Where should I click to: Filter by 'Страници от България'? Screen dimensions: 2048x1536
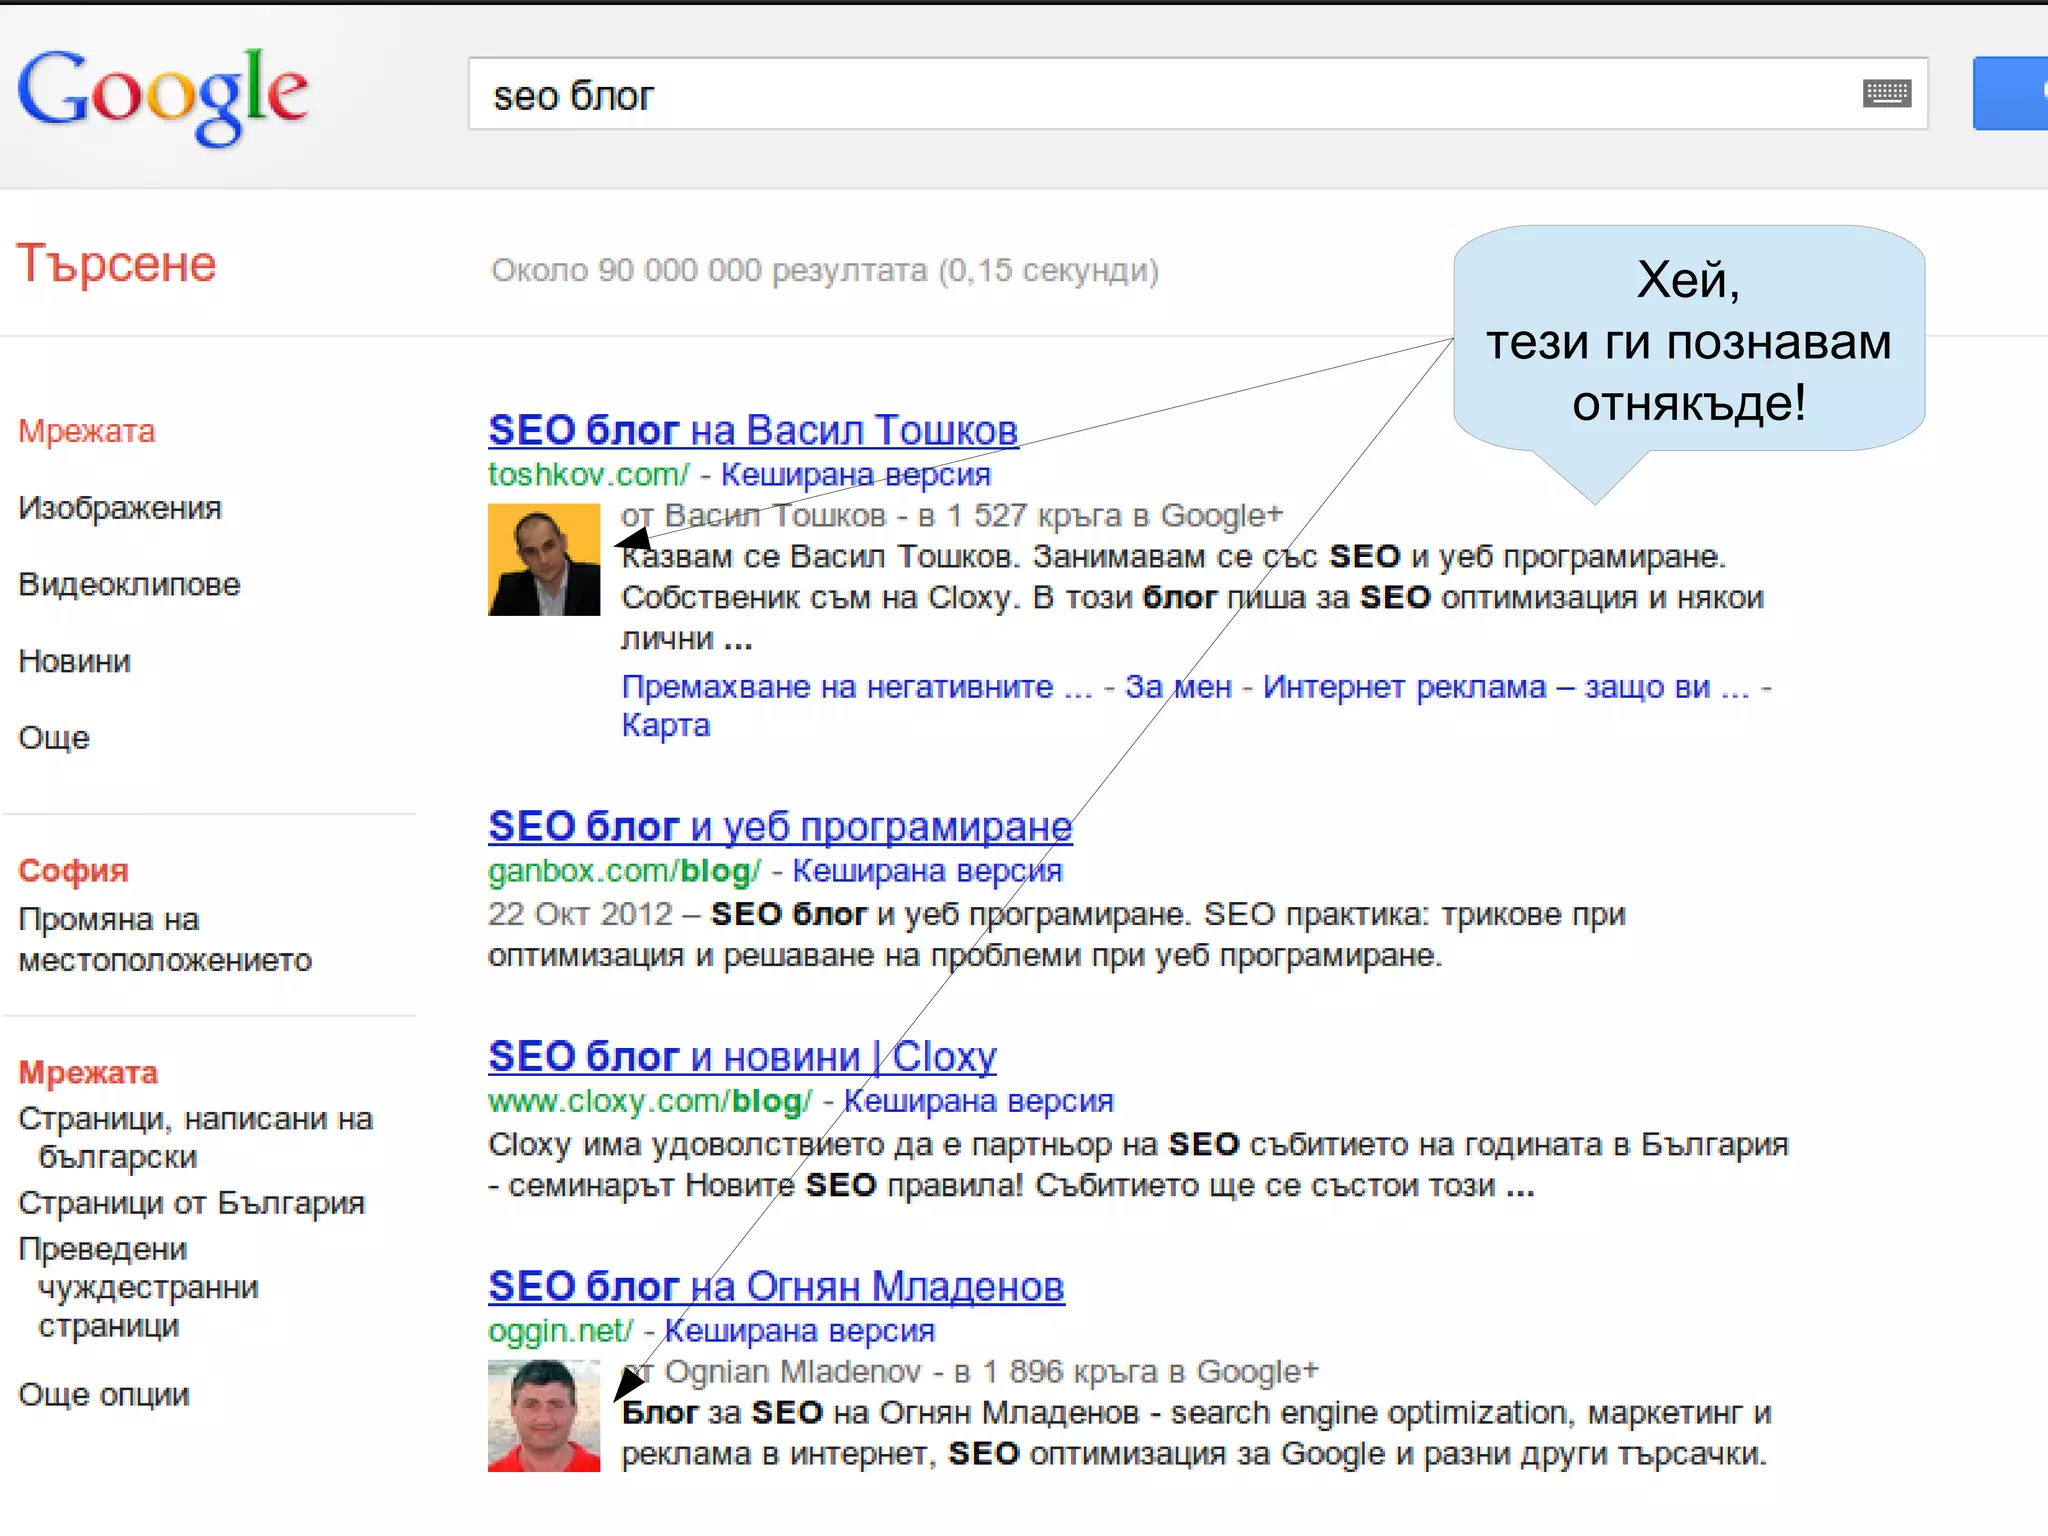[191, 1203]
